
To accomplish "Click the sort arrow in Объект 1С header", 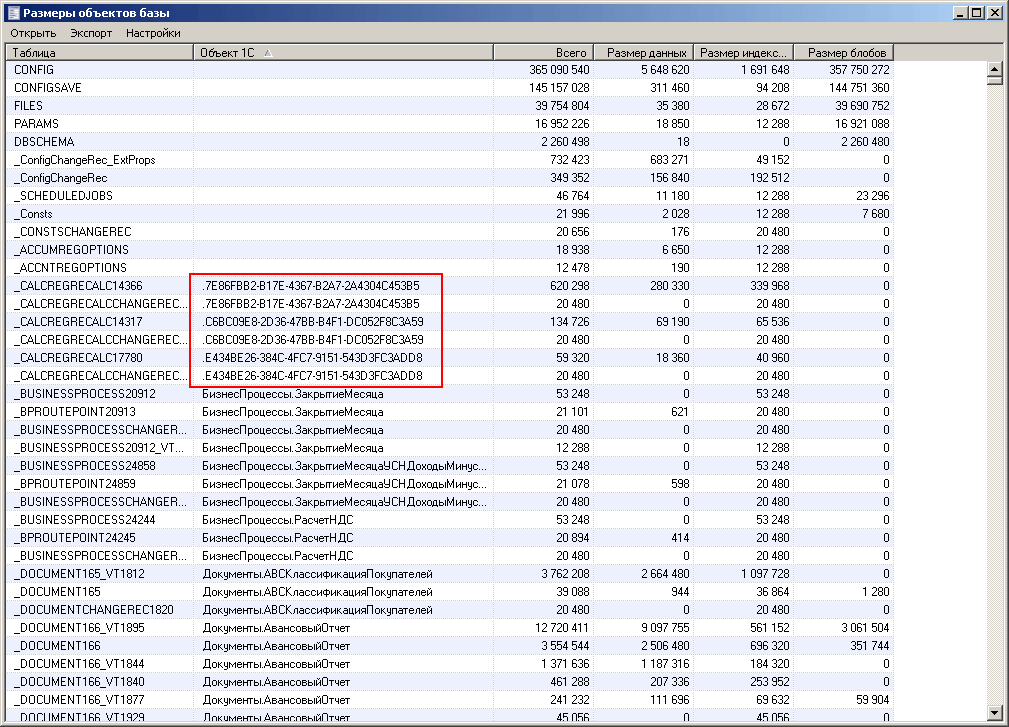I will coord(268,53).
